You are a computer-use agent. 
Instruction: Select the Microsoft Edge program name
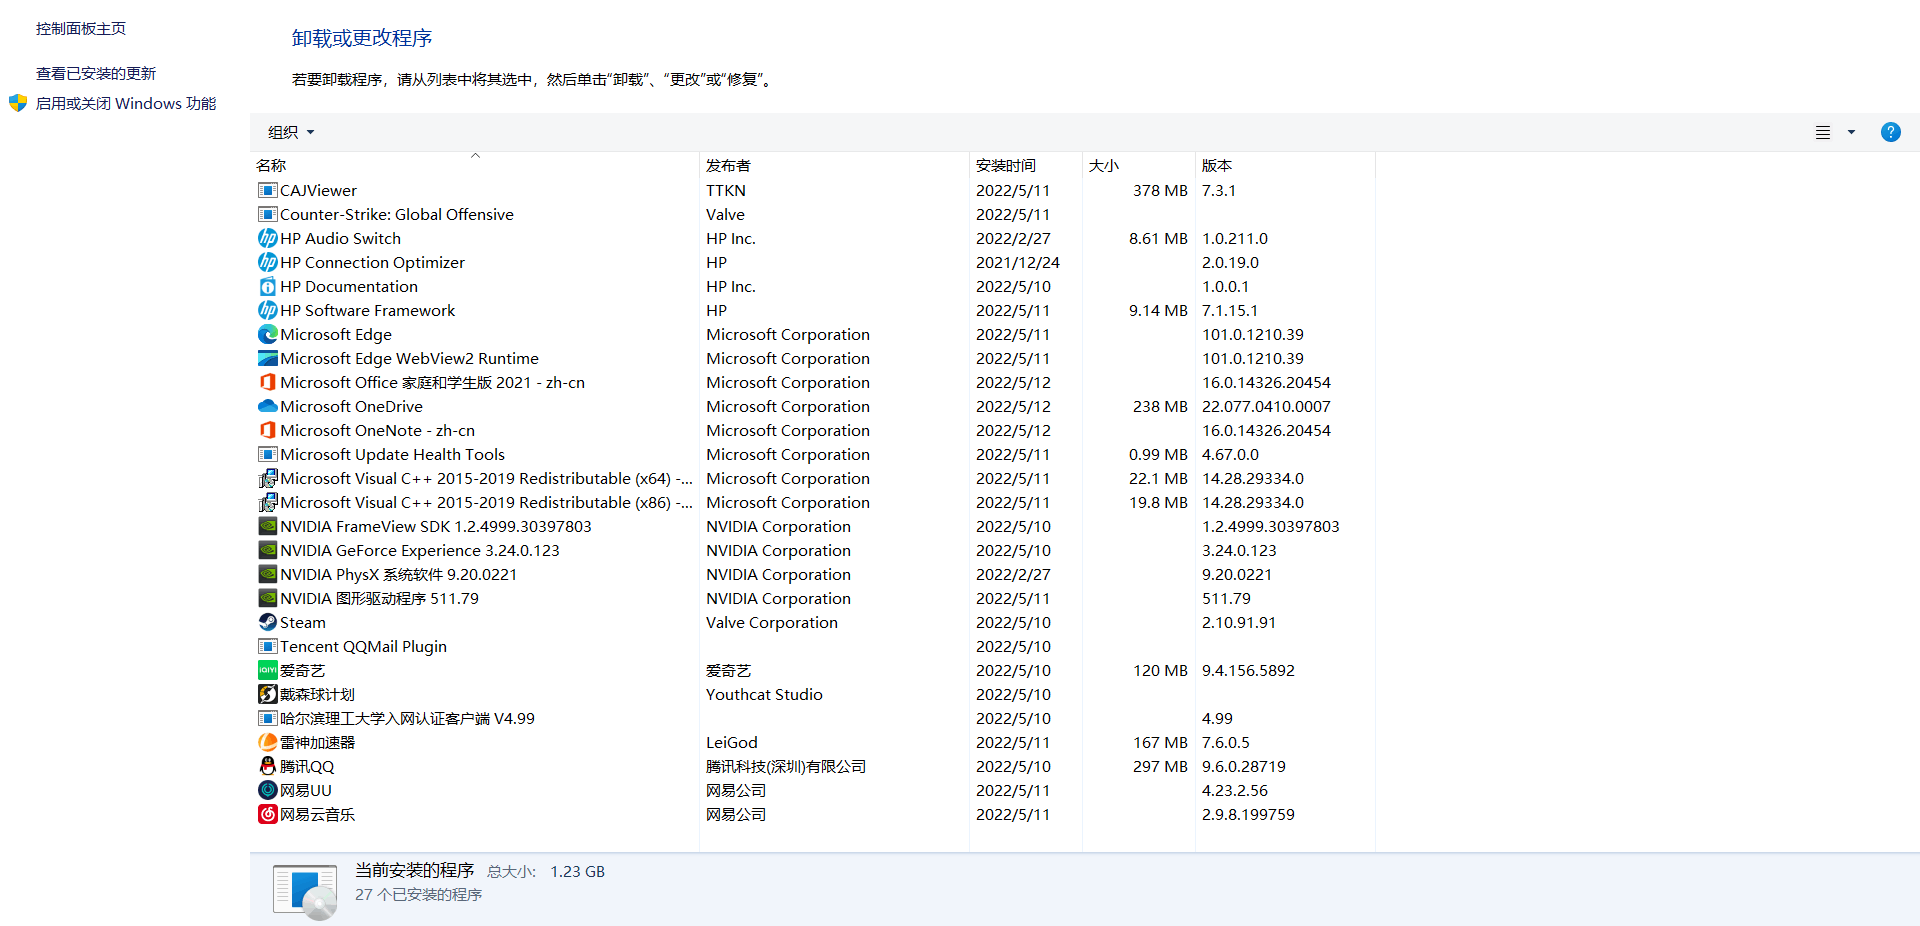coord(336,334)
